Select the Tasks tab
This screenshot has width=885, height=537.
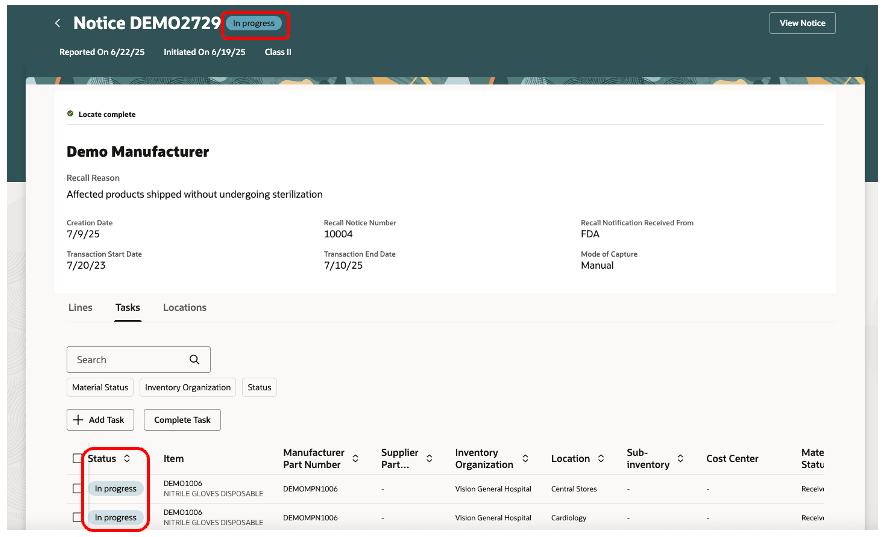tap(128, 308)
